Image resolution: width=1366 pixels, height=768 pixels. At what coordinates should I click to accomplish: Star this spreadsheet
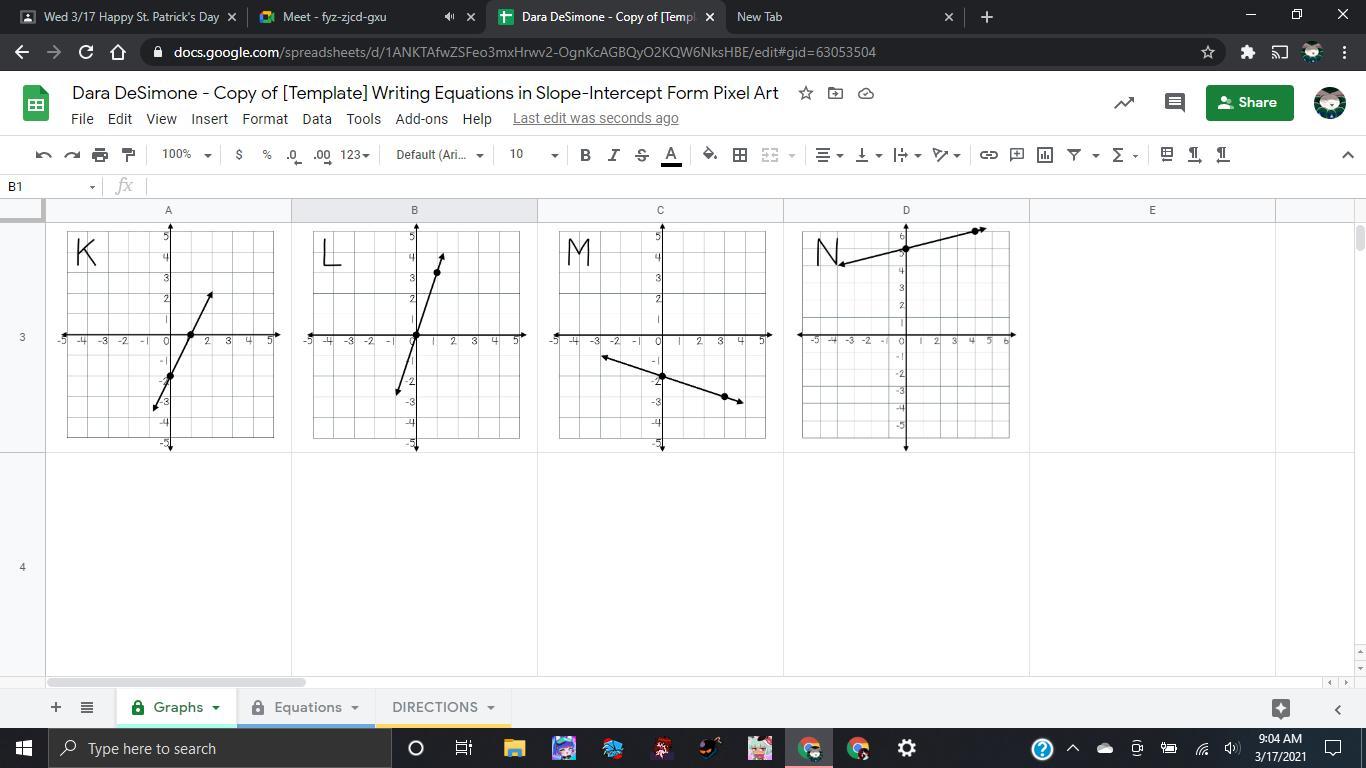(805, 93)
